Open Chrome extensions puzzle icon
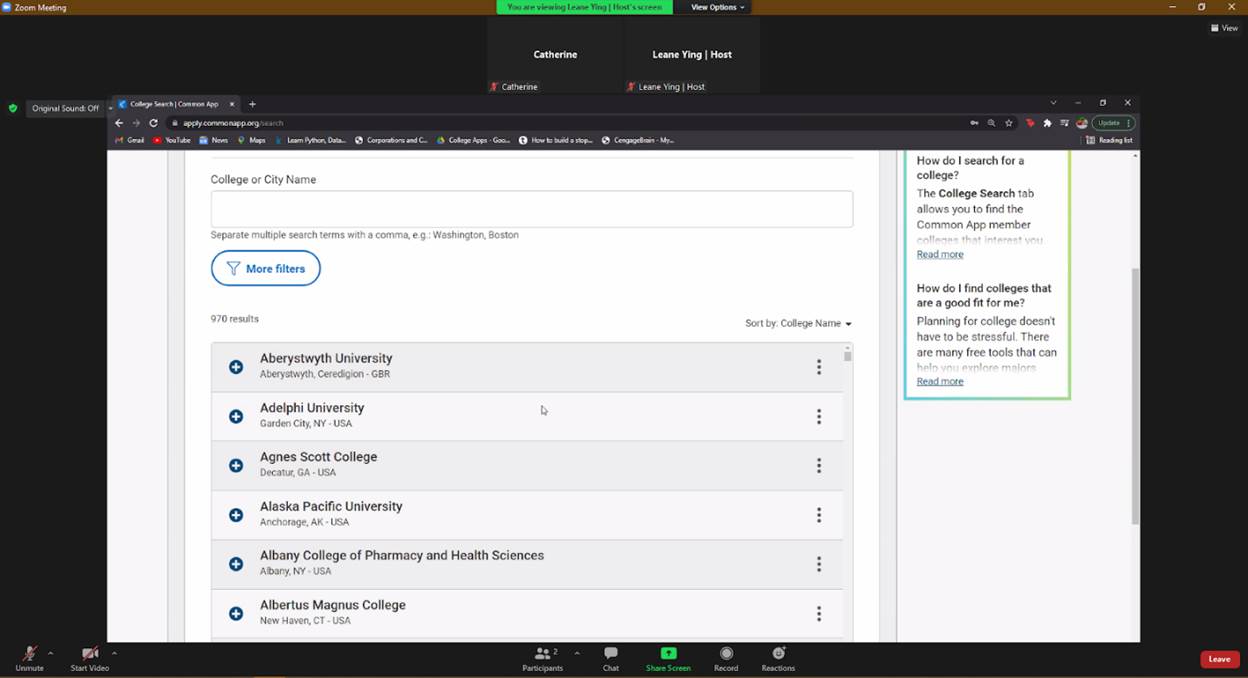This screenshot has height=678, width=1248. click(1047, 123)
